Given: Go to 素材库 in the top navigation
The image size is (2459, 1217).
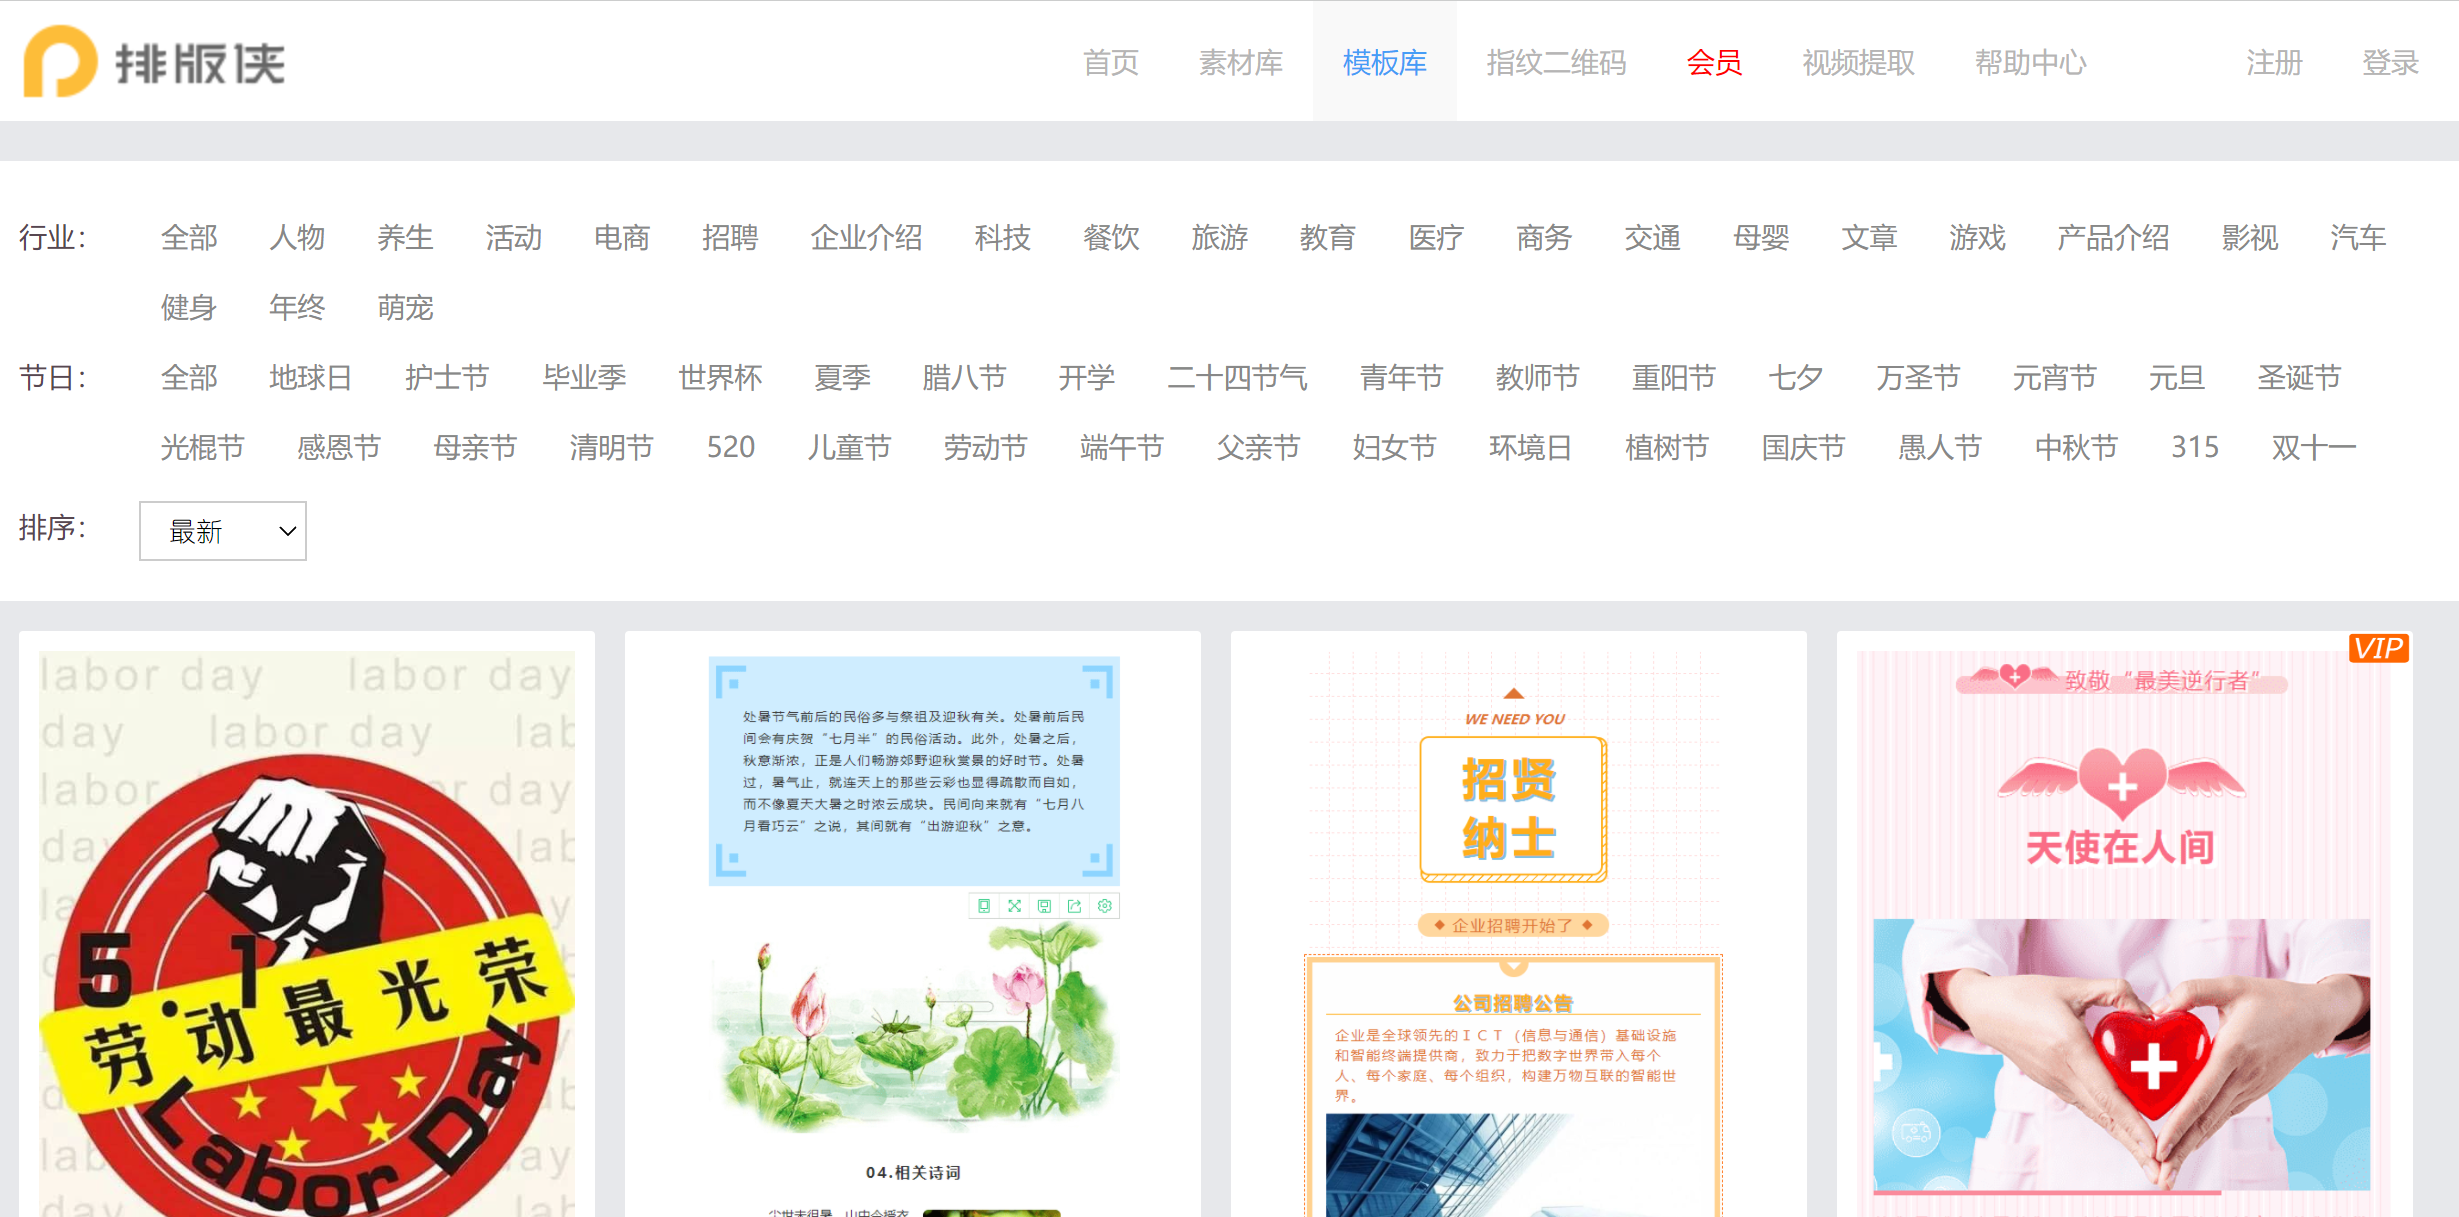Looking at the screenshot, I should coord(1240,62).
